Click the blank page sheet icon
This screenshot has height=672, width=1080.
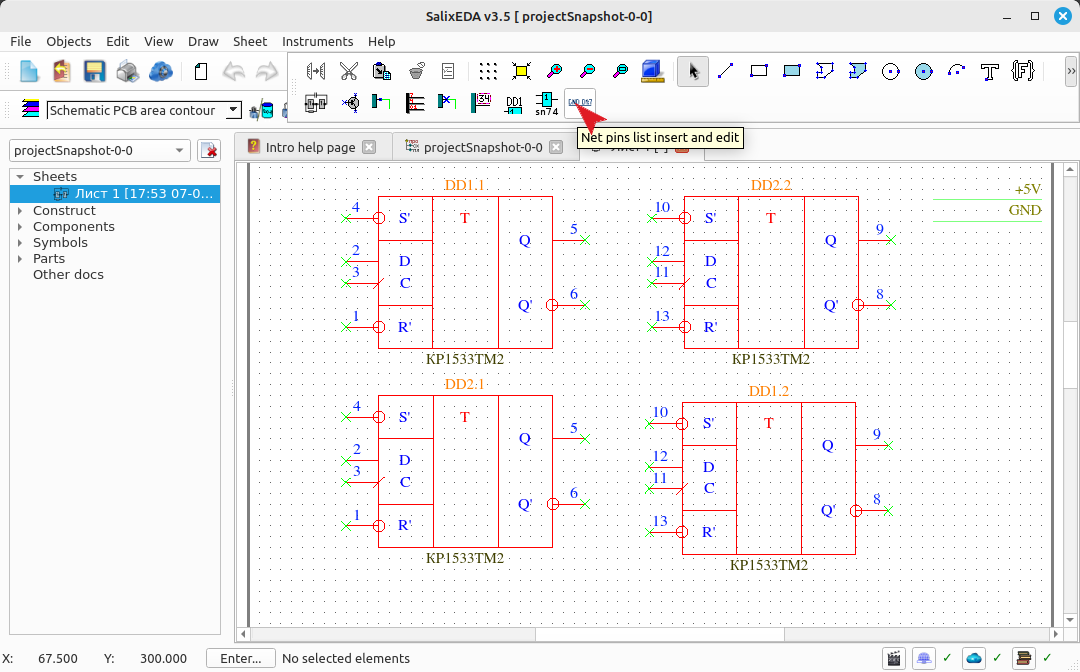pos(200,71)
